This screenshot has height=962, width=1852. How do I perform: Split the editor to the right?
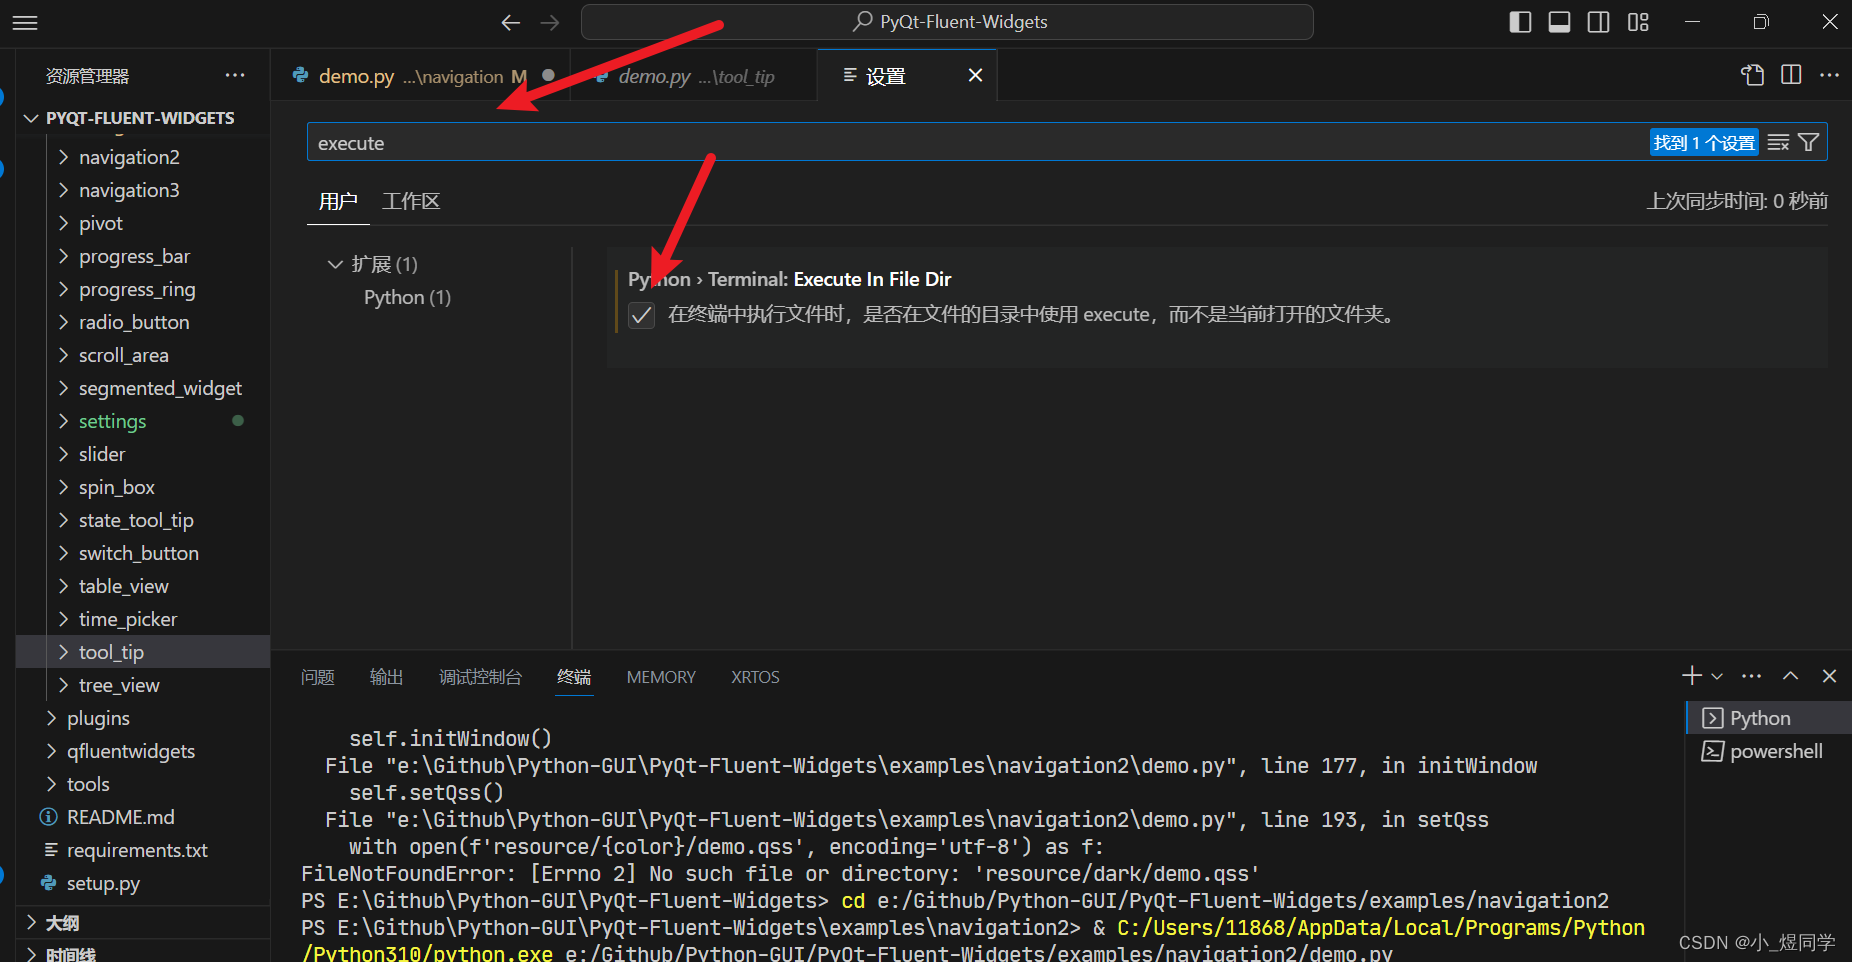[x=1791, y=75]
